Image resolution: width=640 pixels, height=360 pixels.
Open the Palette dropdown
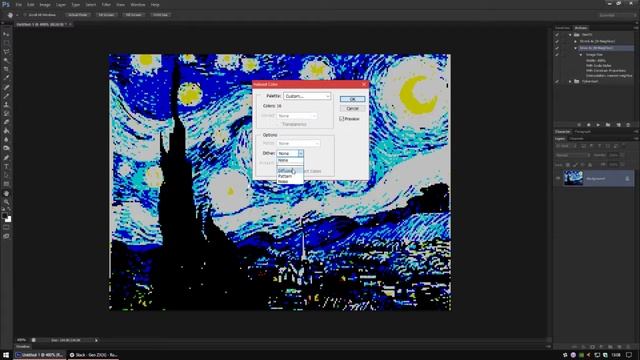tap(307, 96)
